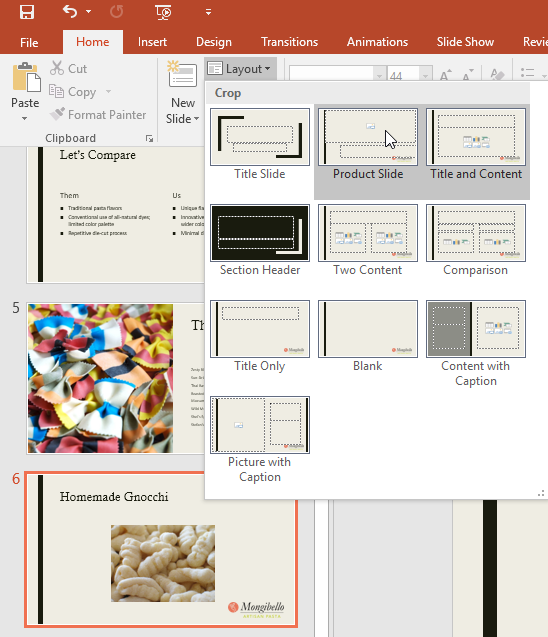The height and width of the screenshot is (637, 548).
Task: Choose the Picture with Caption layout
Action: tap(260, 440)
